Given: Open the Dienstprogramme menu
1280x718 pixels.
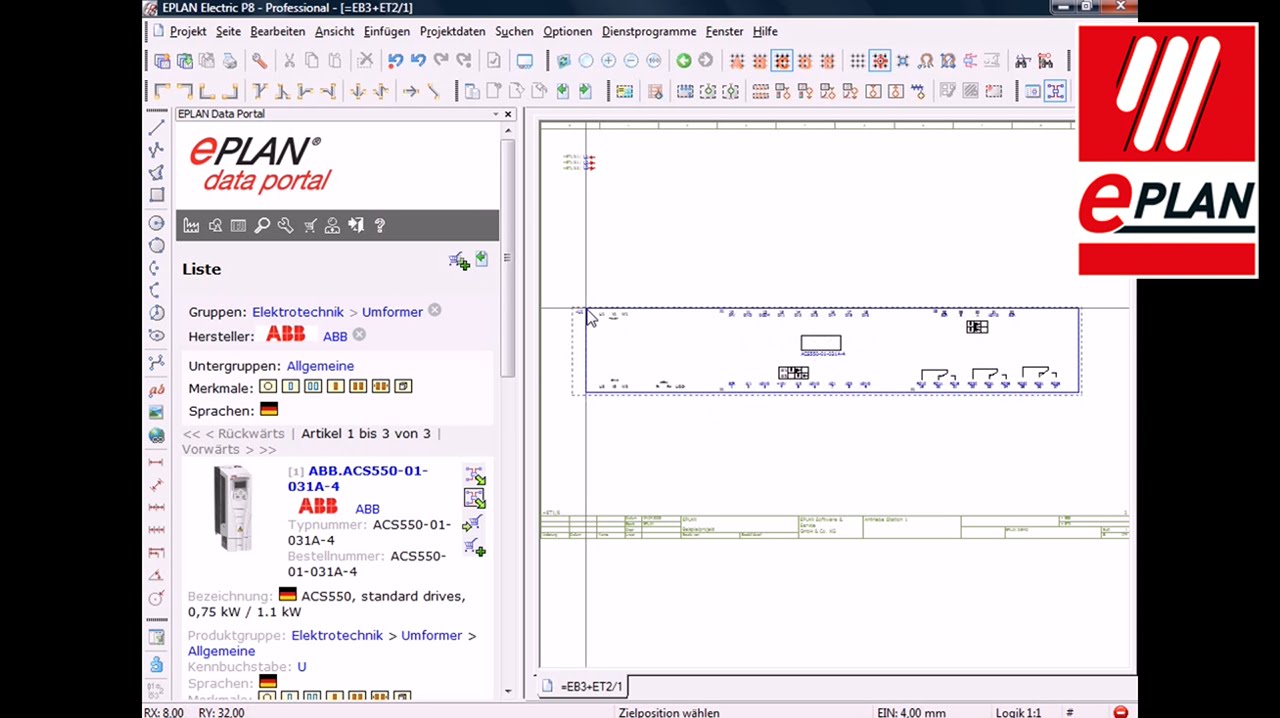Looking at the screenshot, I should pyautogui.click(x=649, y=31).
